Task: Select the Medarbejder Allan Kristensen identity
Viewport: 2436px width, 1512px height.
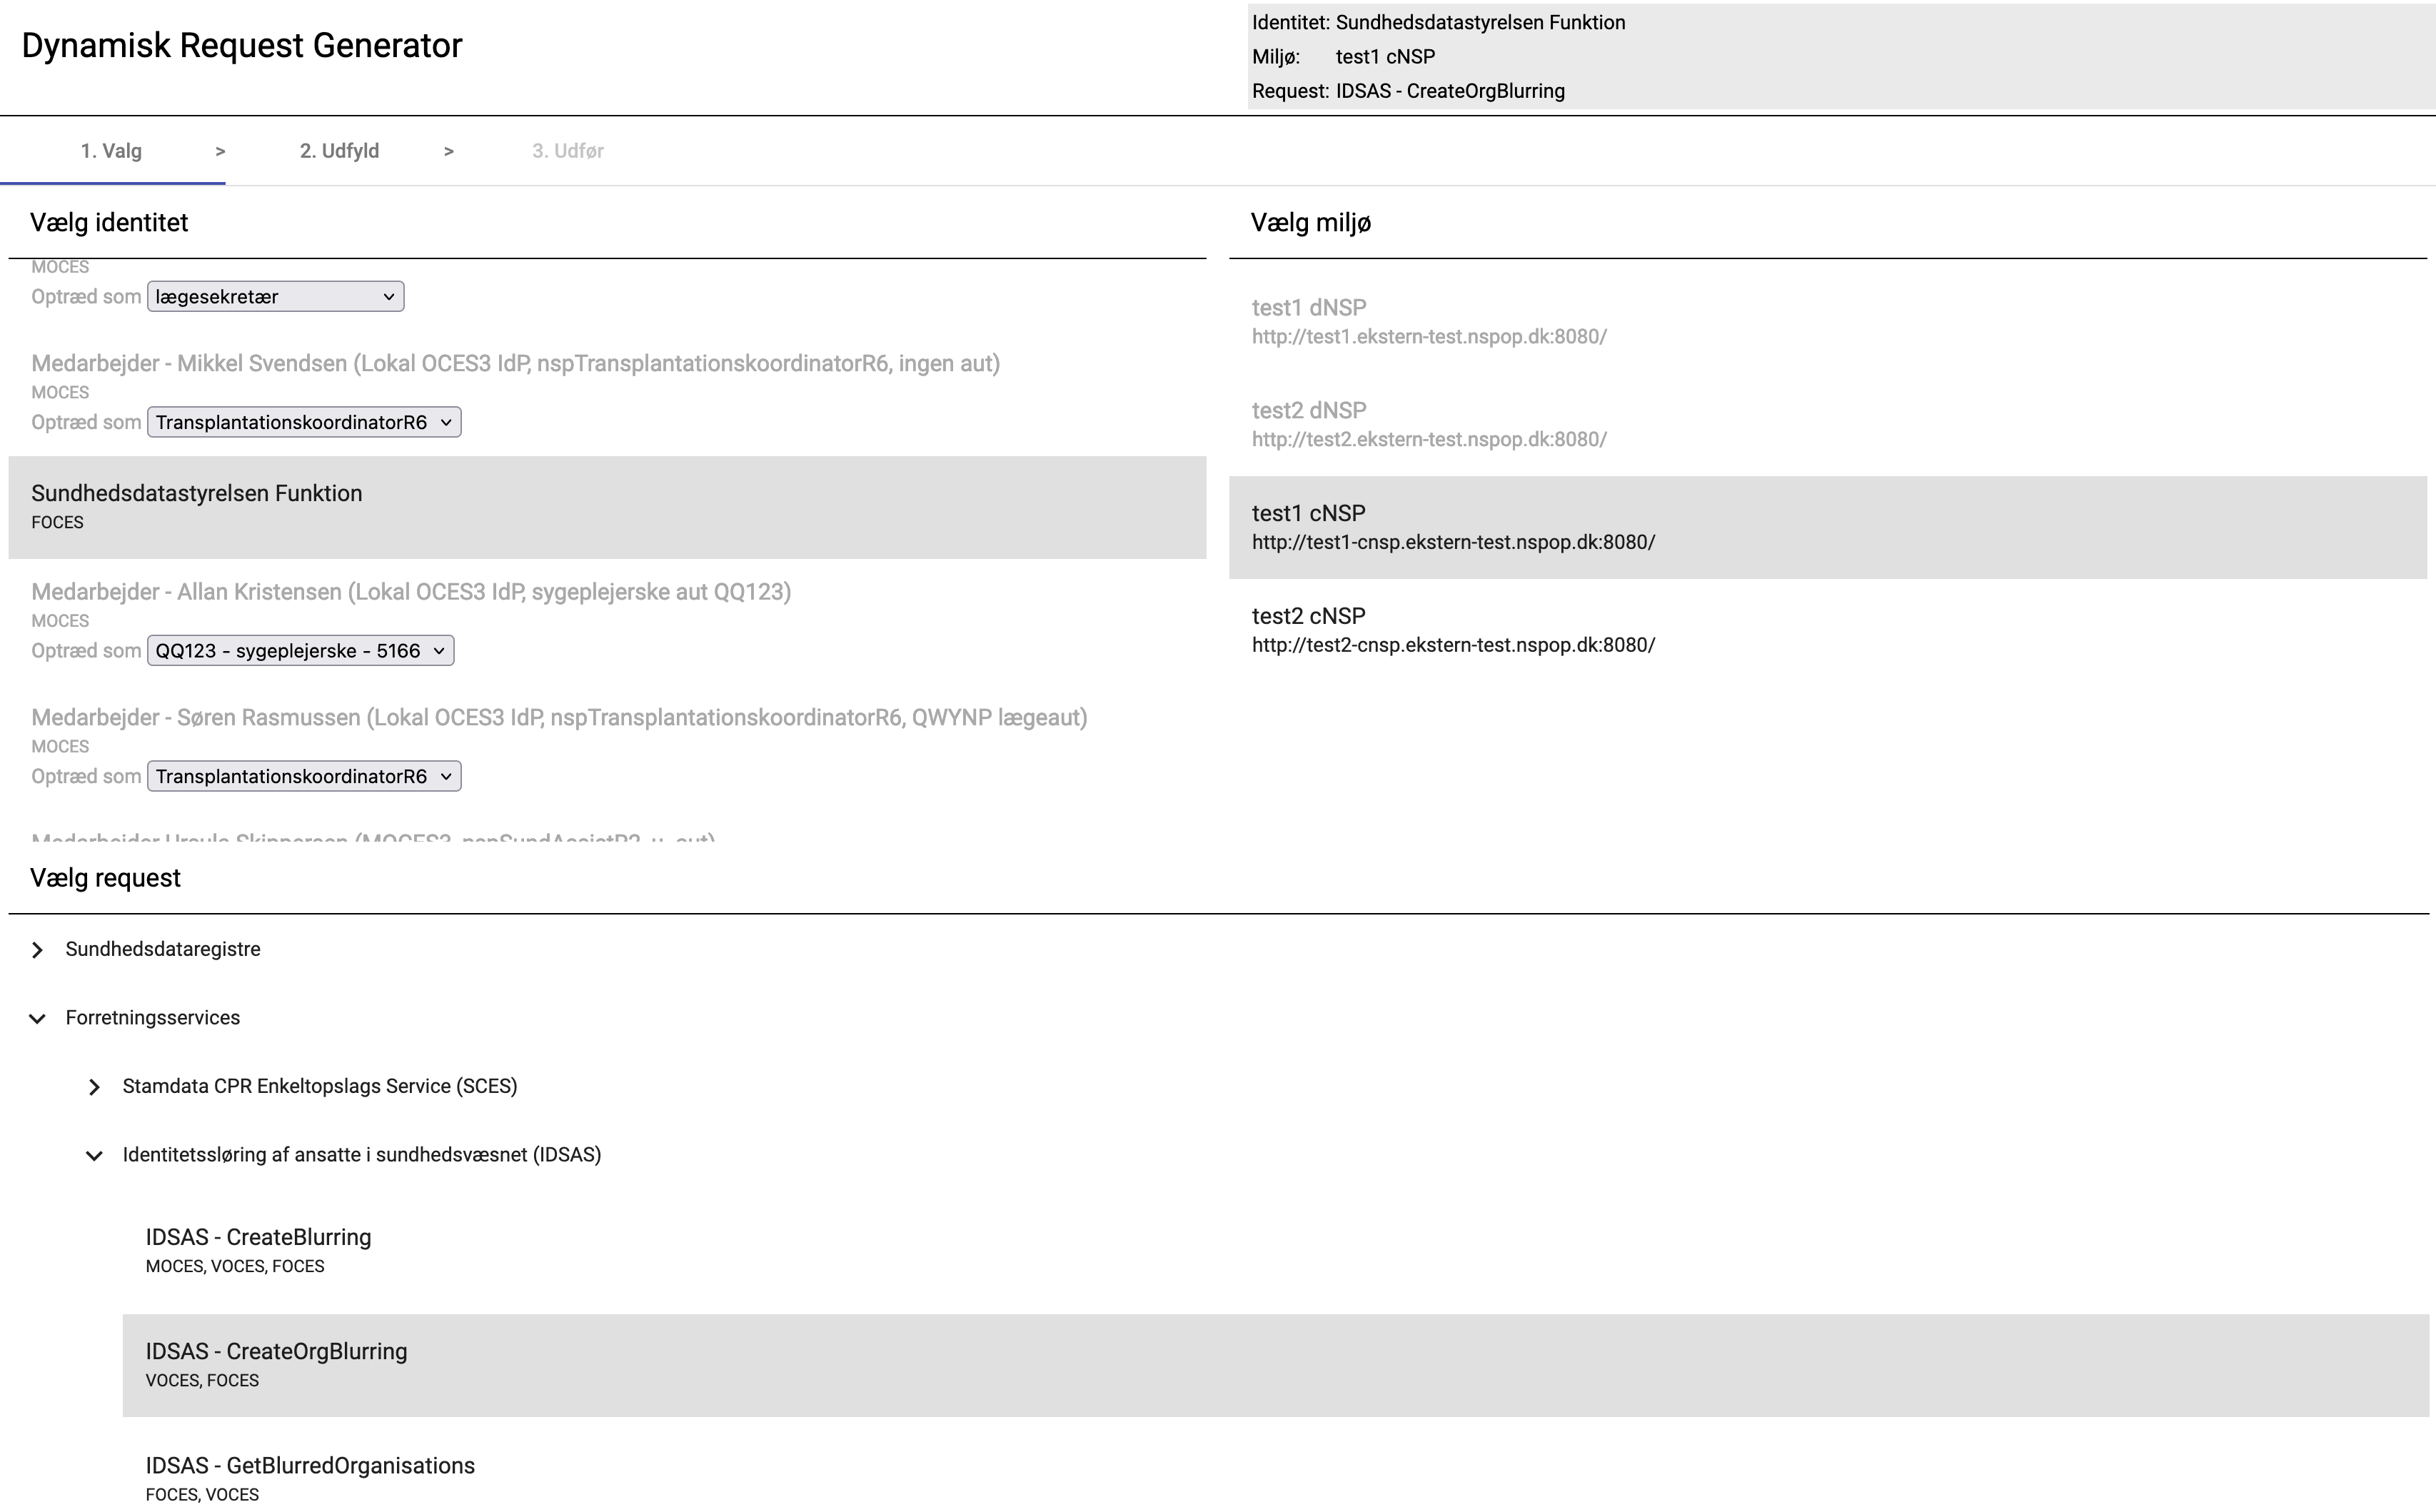Action: tap(410, 593)
